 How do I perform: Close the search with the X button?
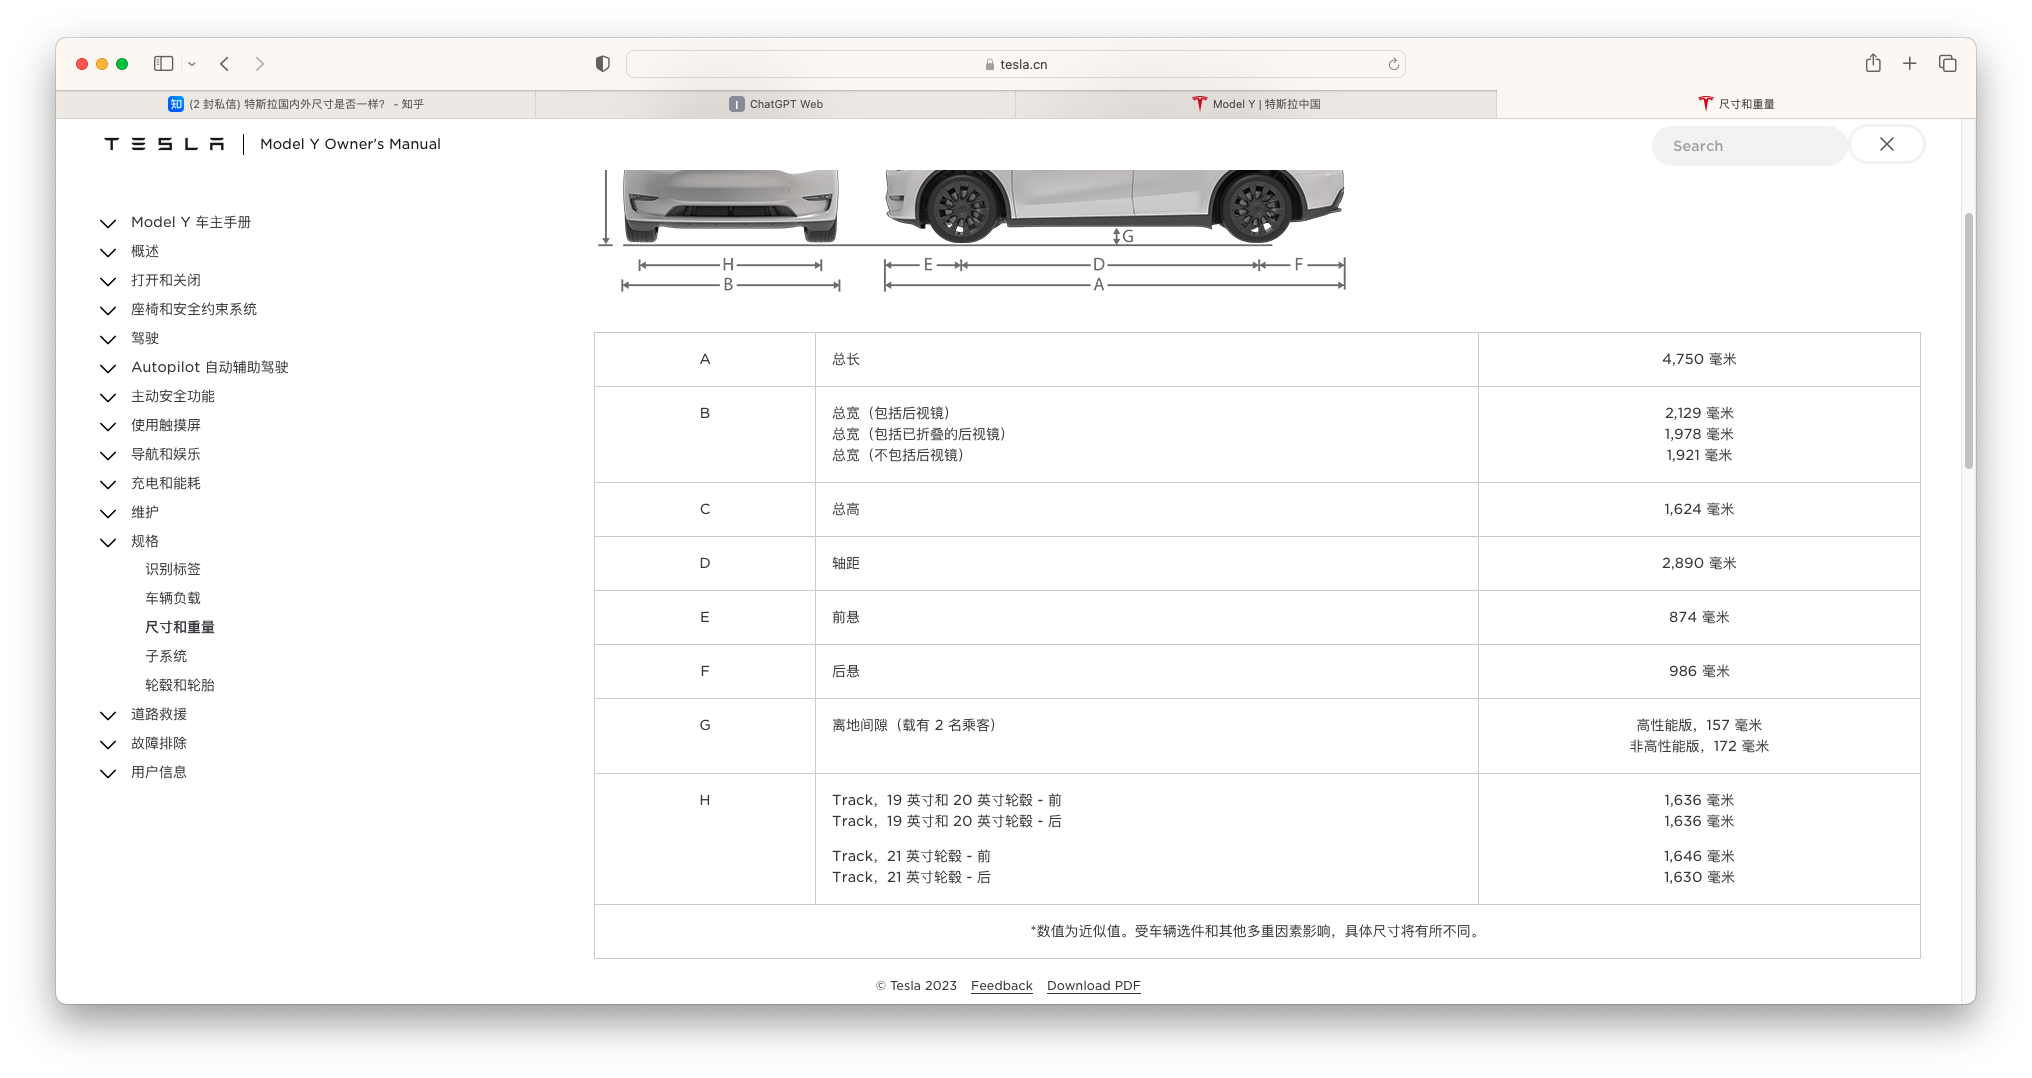pyautogui.click(x=1887, y=145)
